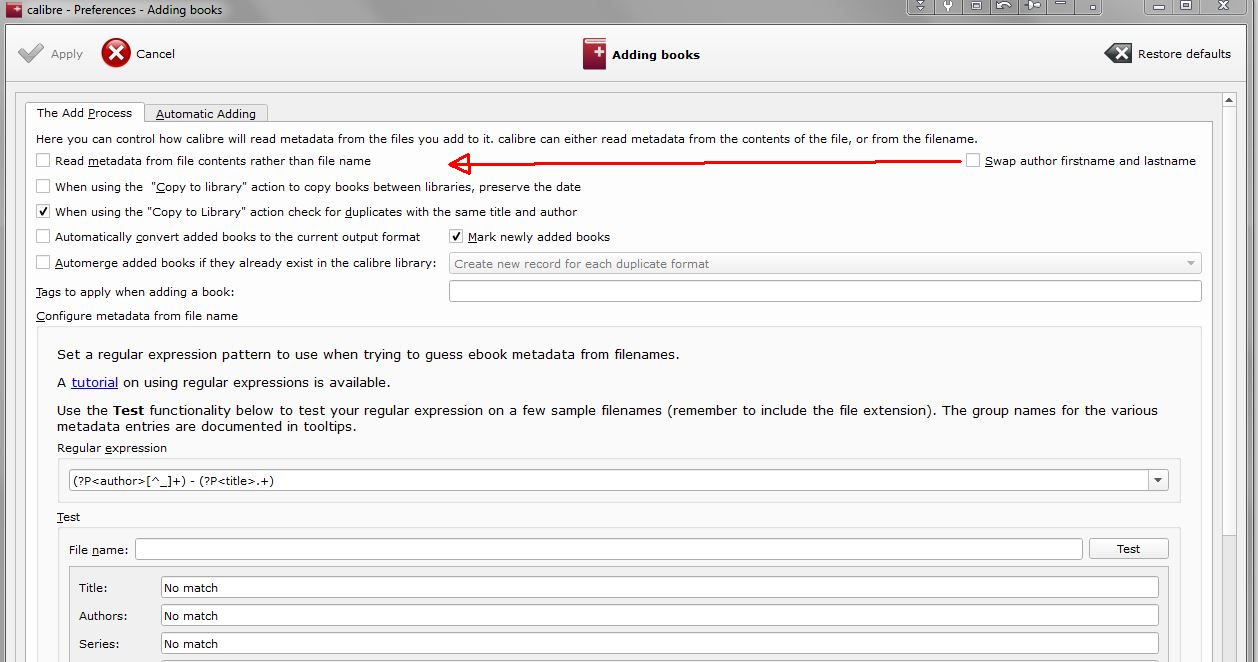
Task: Enable automatic conversion to current output format
Action: [43, 237]
